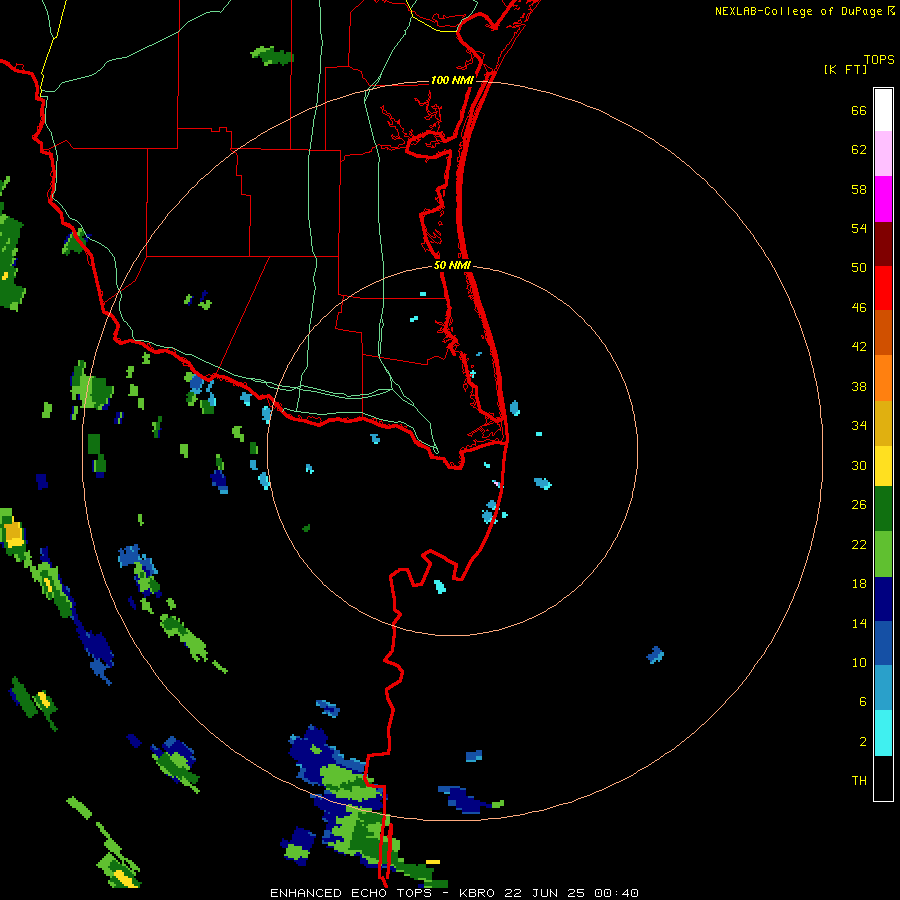Select the bright yellow legend swatch
Screen dimensions: 900x900
tap(883, 466)
